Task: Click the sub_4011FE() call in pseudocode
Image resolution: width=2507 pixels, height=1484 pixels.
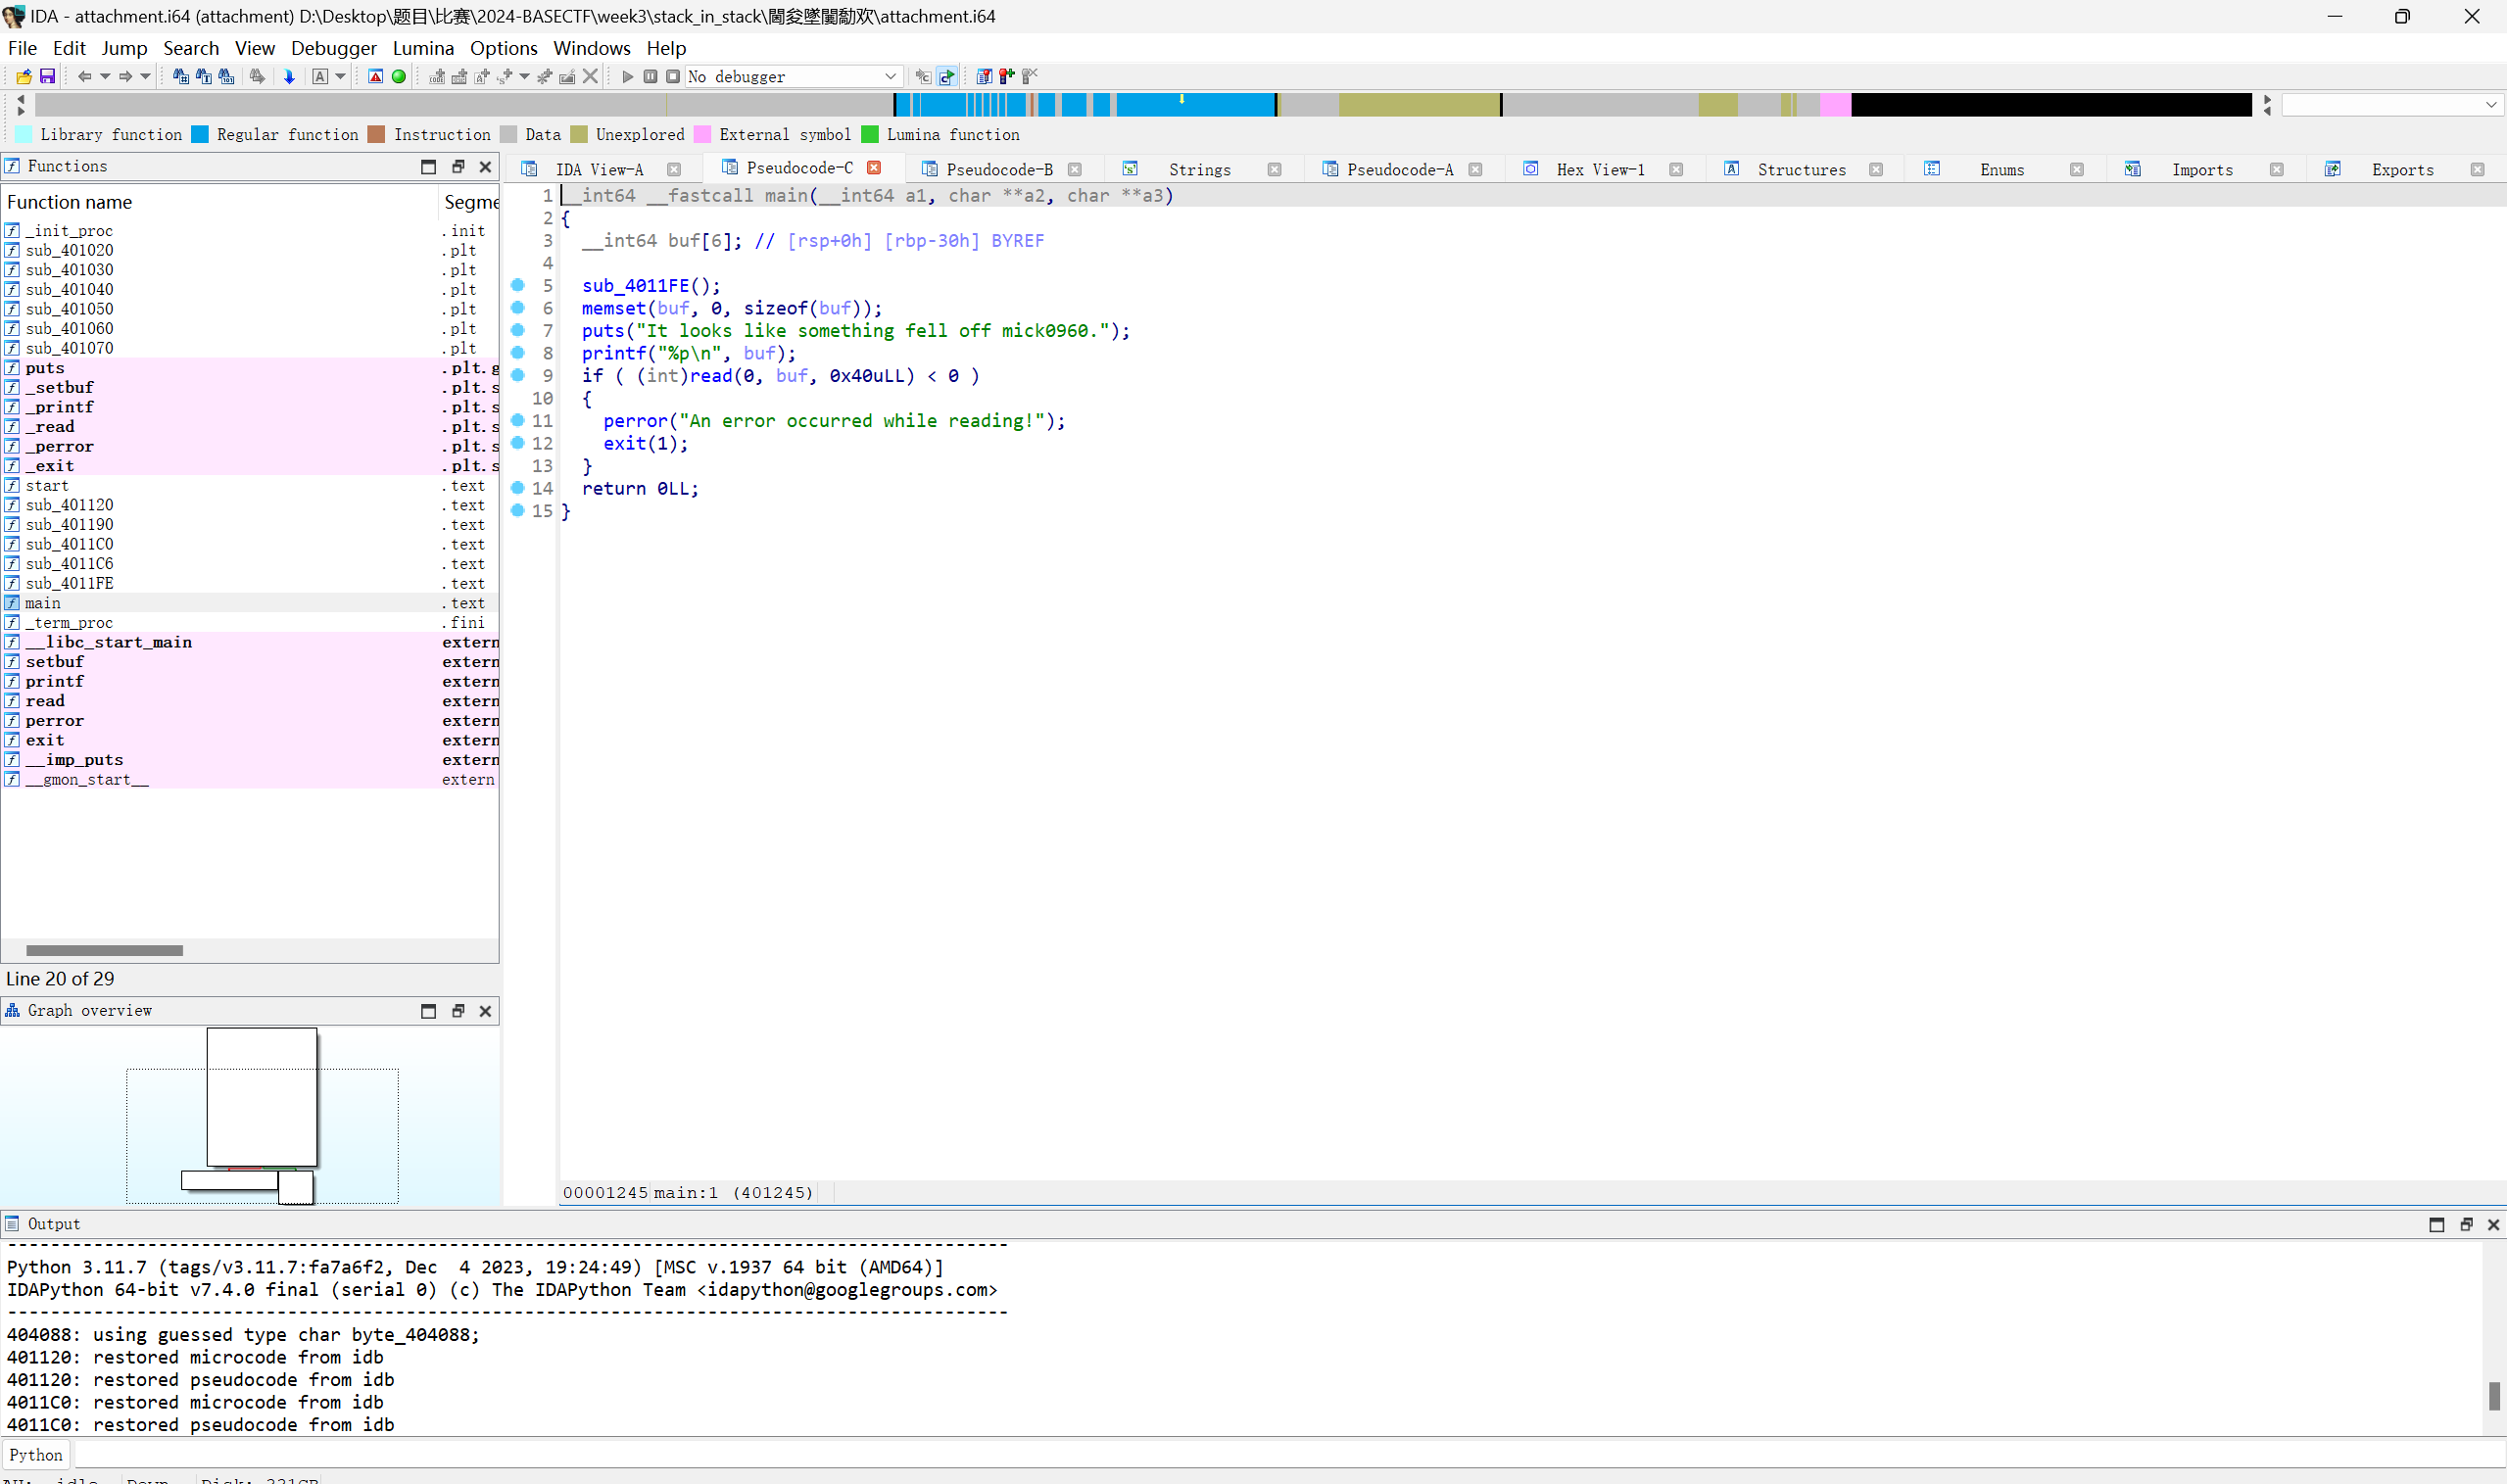Action: [x=650, y=286]
